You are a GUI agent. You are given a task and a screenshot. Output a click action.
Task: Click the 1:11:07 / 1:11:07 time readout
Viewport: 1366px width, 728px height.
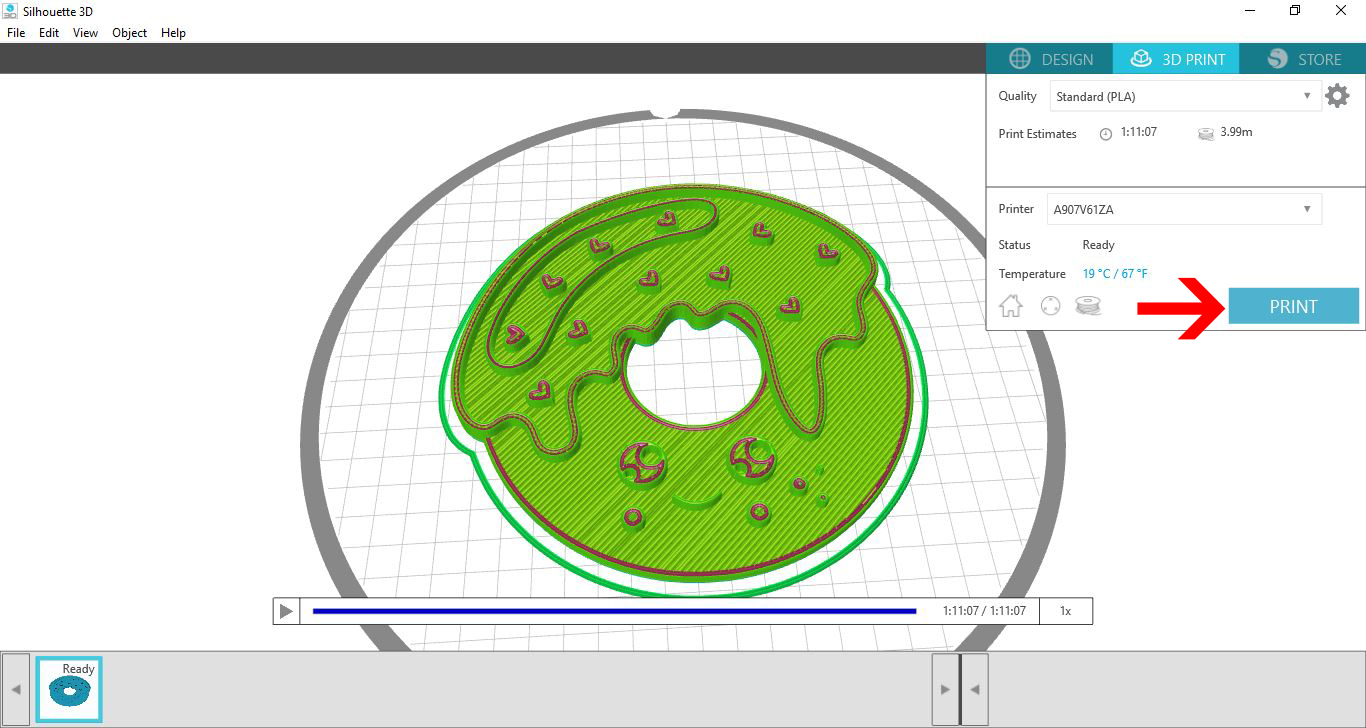(x=984, y=611)
